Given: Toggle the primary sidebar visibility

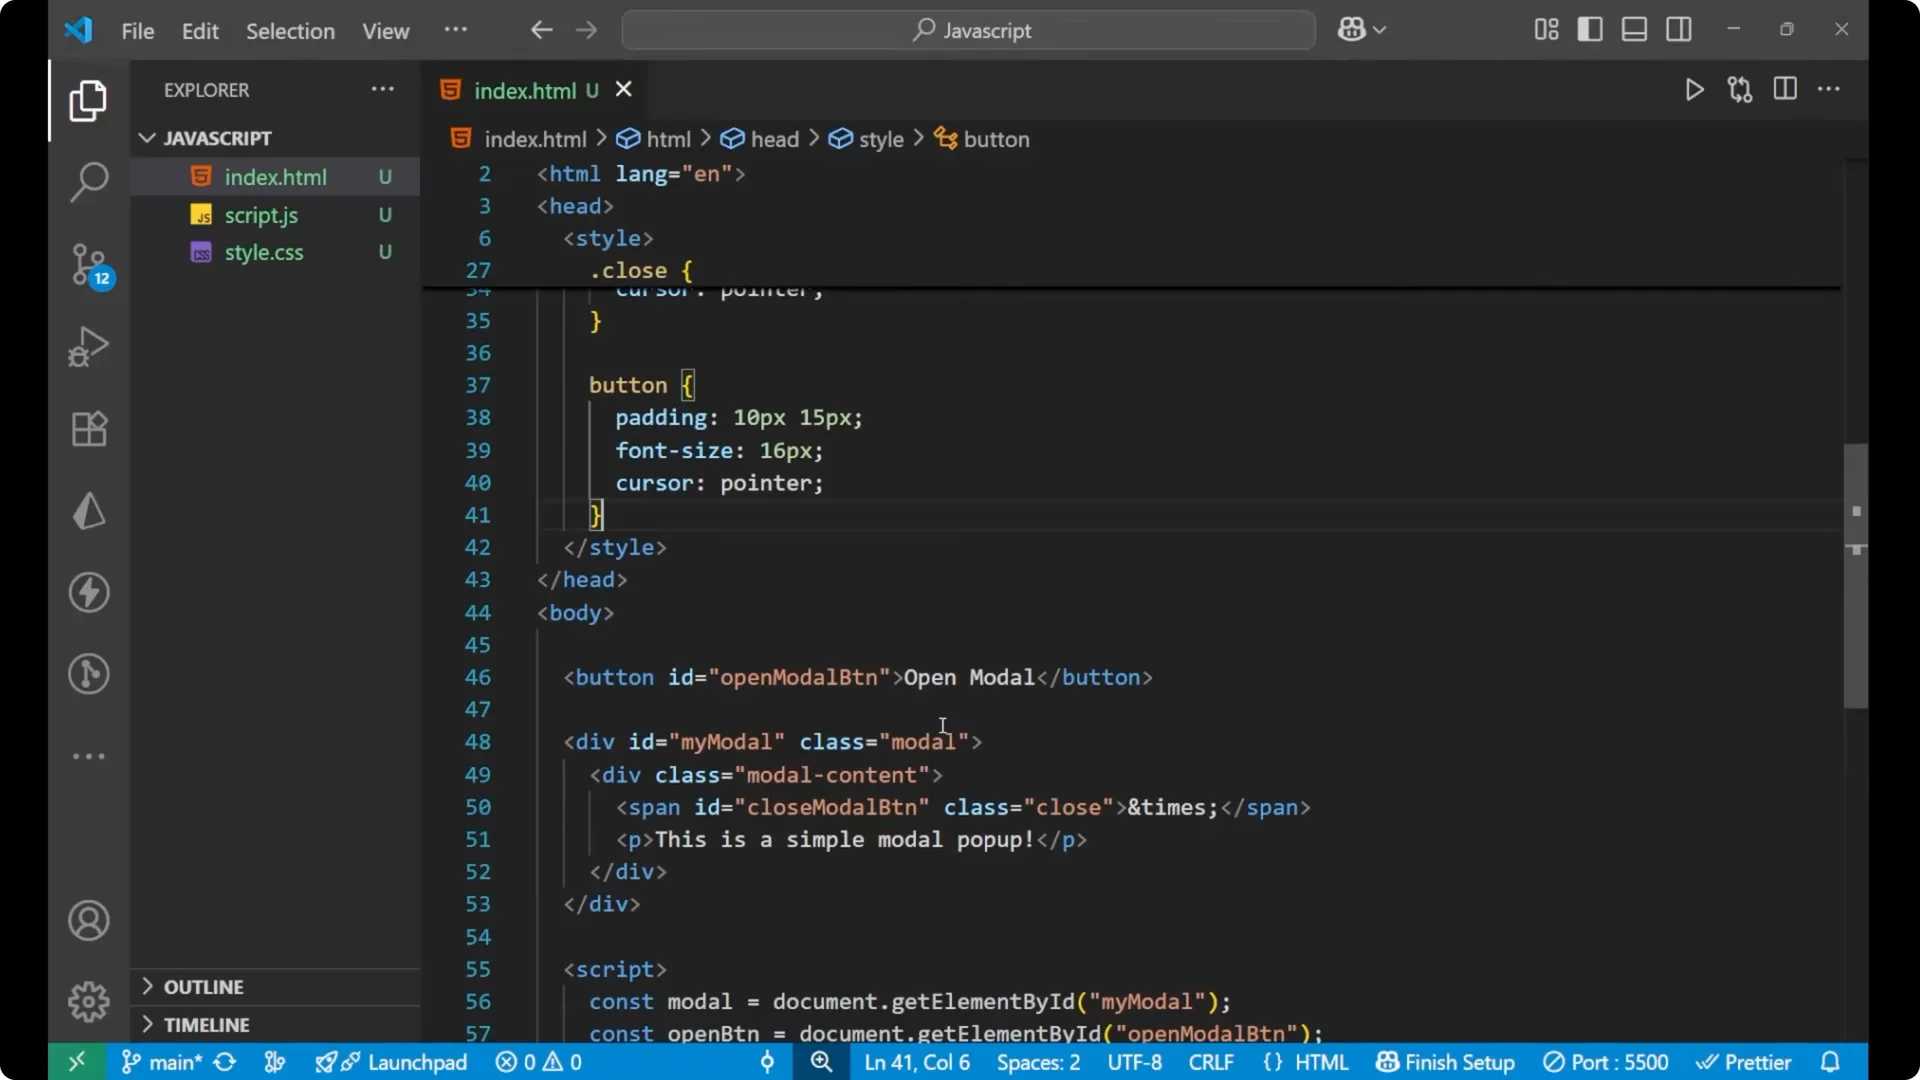Looking at the screenshot, I should pyautogui.click(x=1590, y=29).
